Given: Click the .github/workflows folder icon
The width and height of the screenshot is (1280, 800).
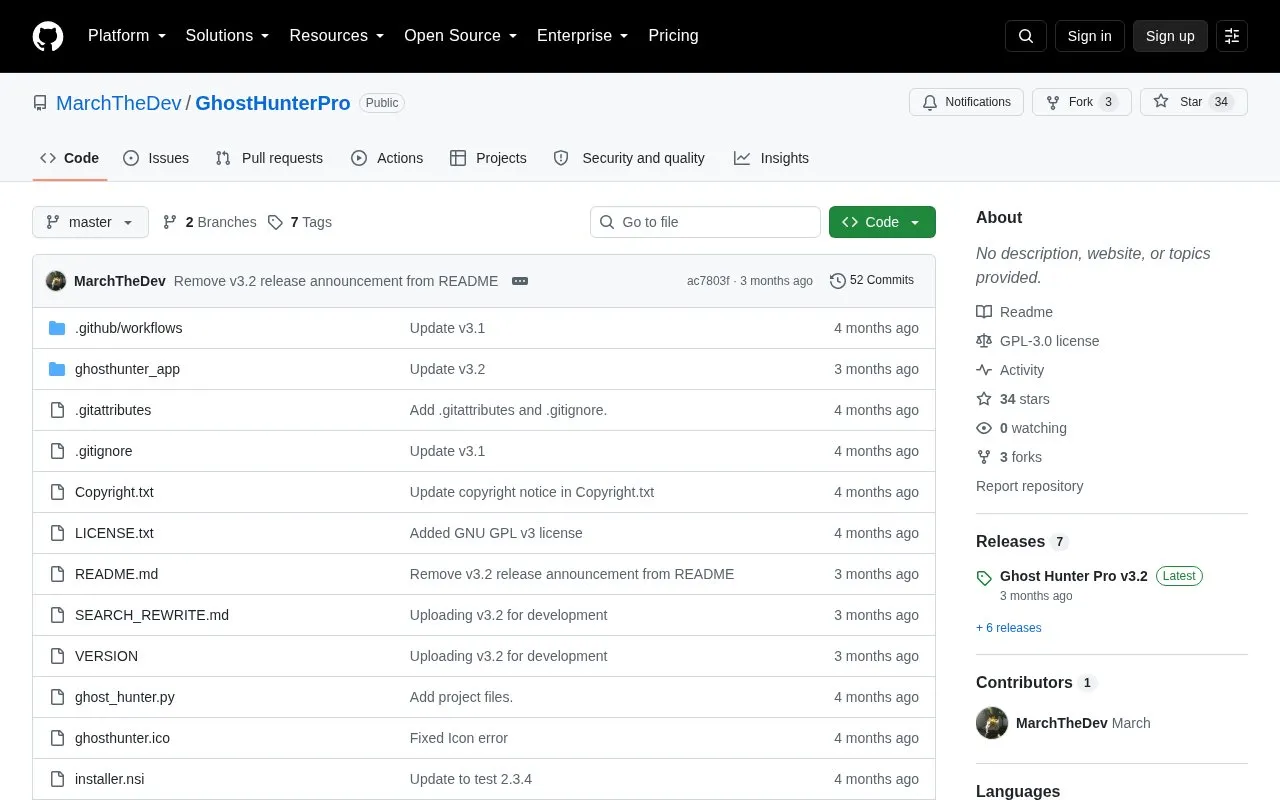Looking at the screenshot, I should (x=57, y=328).
